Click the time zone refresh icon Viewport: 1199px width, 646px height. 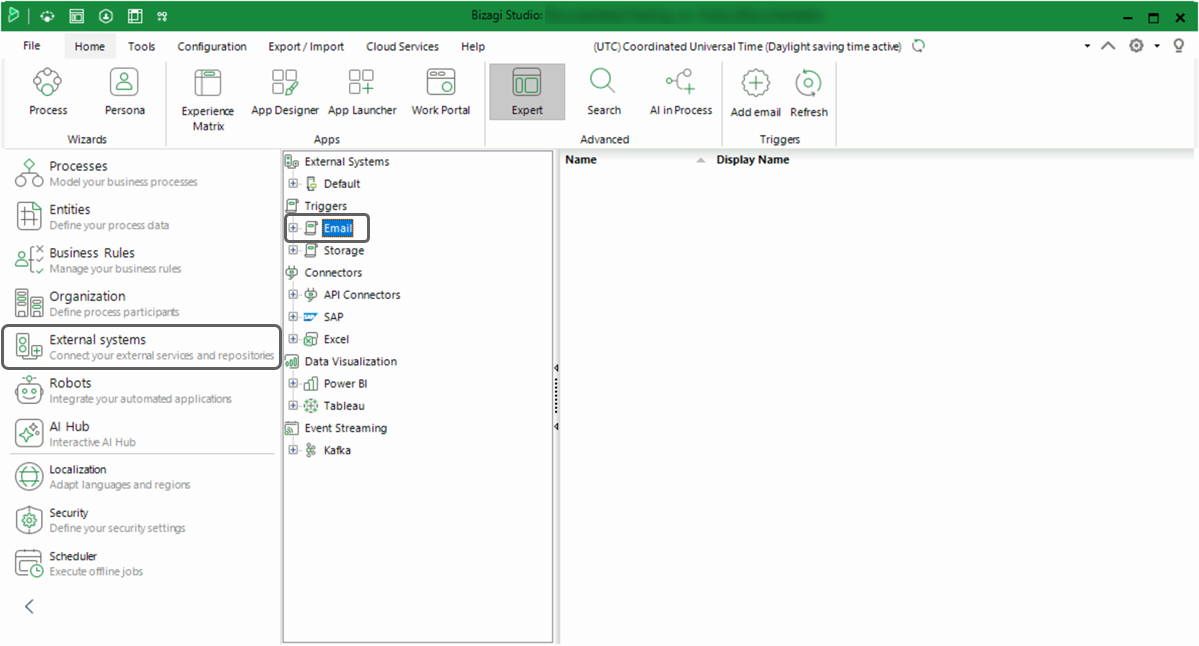pos(918,46)
